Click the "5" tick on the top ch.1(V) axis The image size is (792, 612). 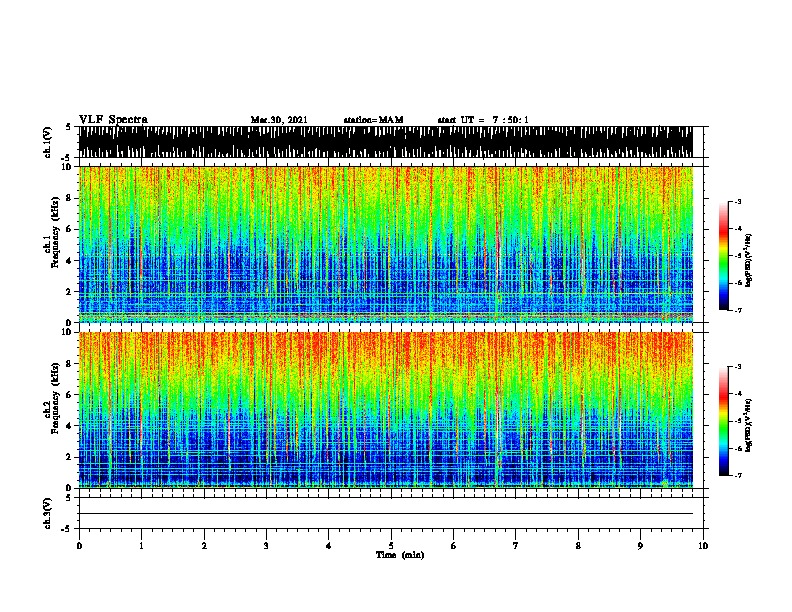[68, 127]
